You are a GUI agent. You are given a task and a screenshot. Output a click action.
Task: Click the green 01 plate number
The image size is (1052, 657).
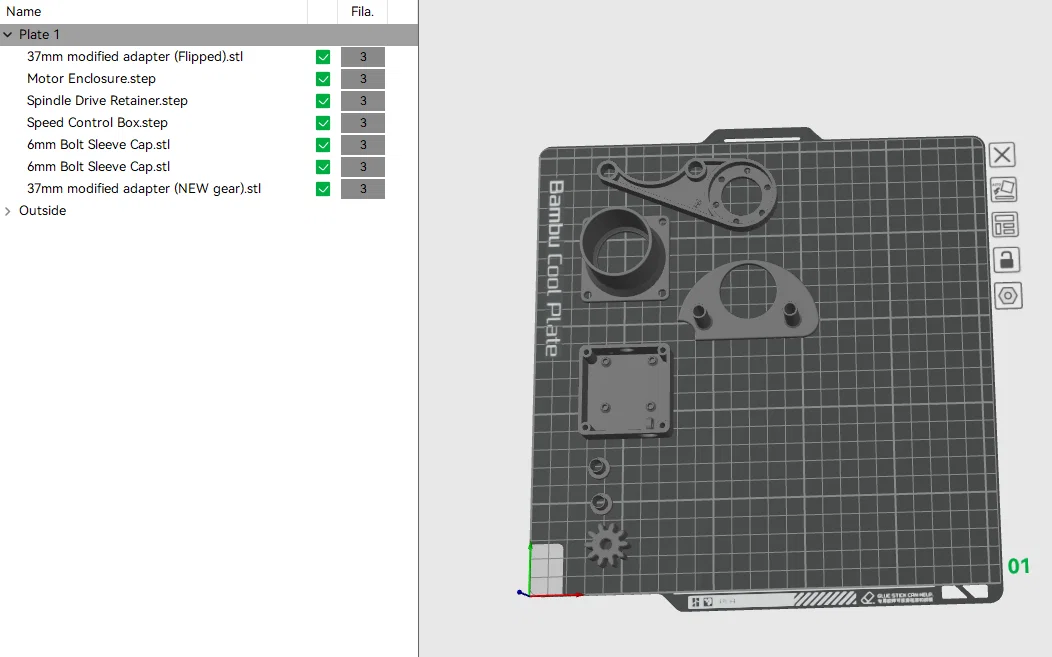1018,566
